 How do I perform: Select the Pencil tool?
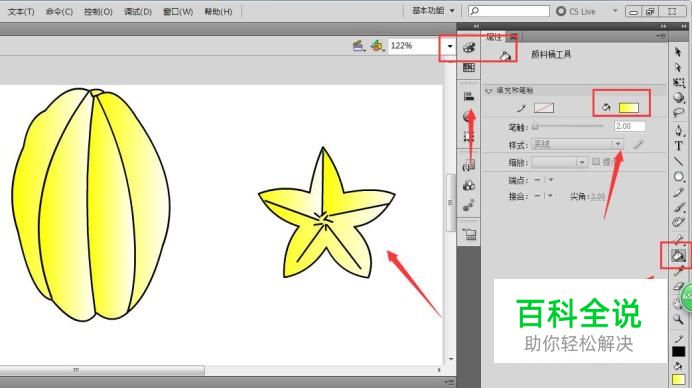(x=679, y=192)
